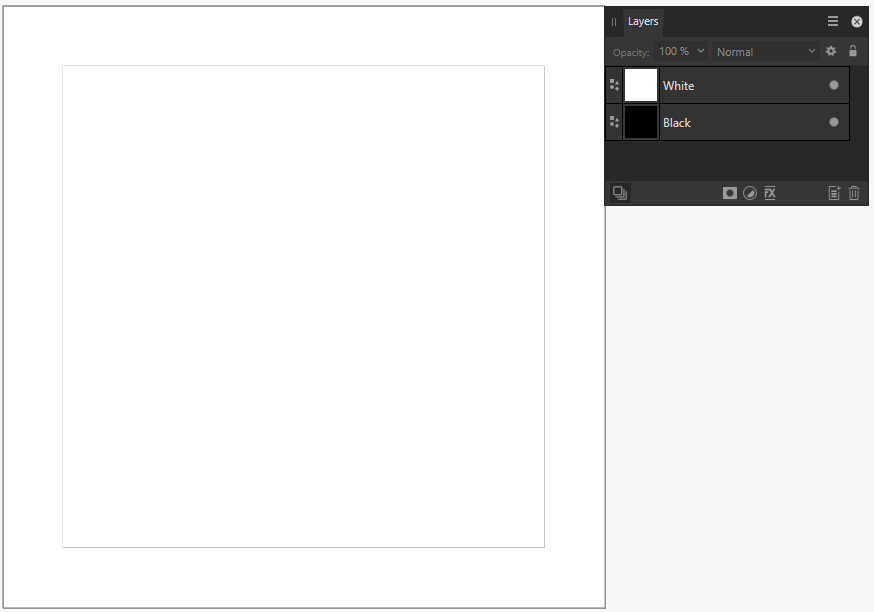Click the panel drag handle beside Layers
This screenshot has height=612, width=874.
pos(614,22)
